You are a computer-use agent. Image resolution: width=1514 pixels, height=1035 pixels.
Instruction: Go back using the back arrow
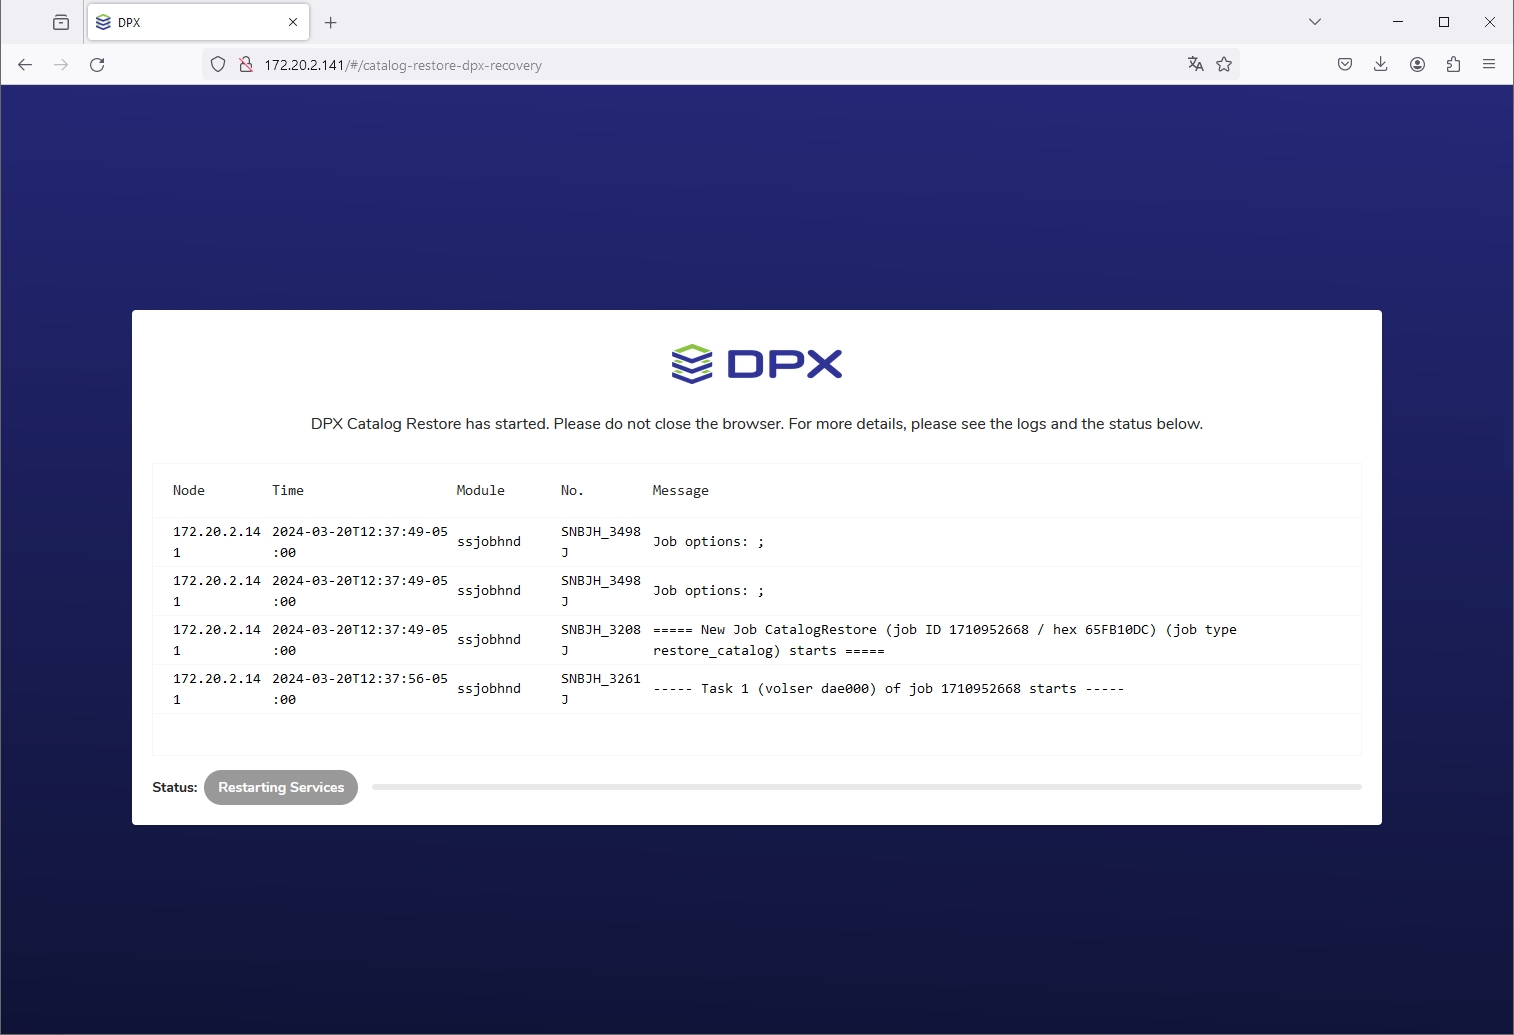click(25, 65)
